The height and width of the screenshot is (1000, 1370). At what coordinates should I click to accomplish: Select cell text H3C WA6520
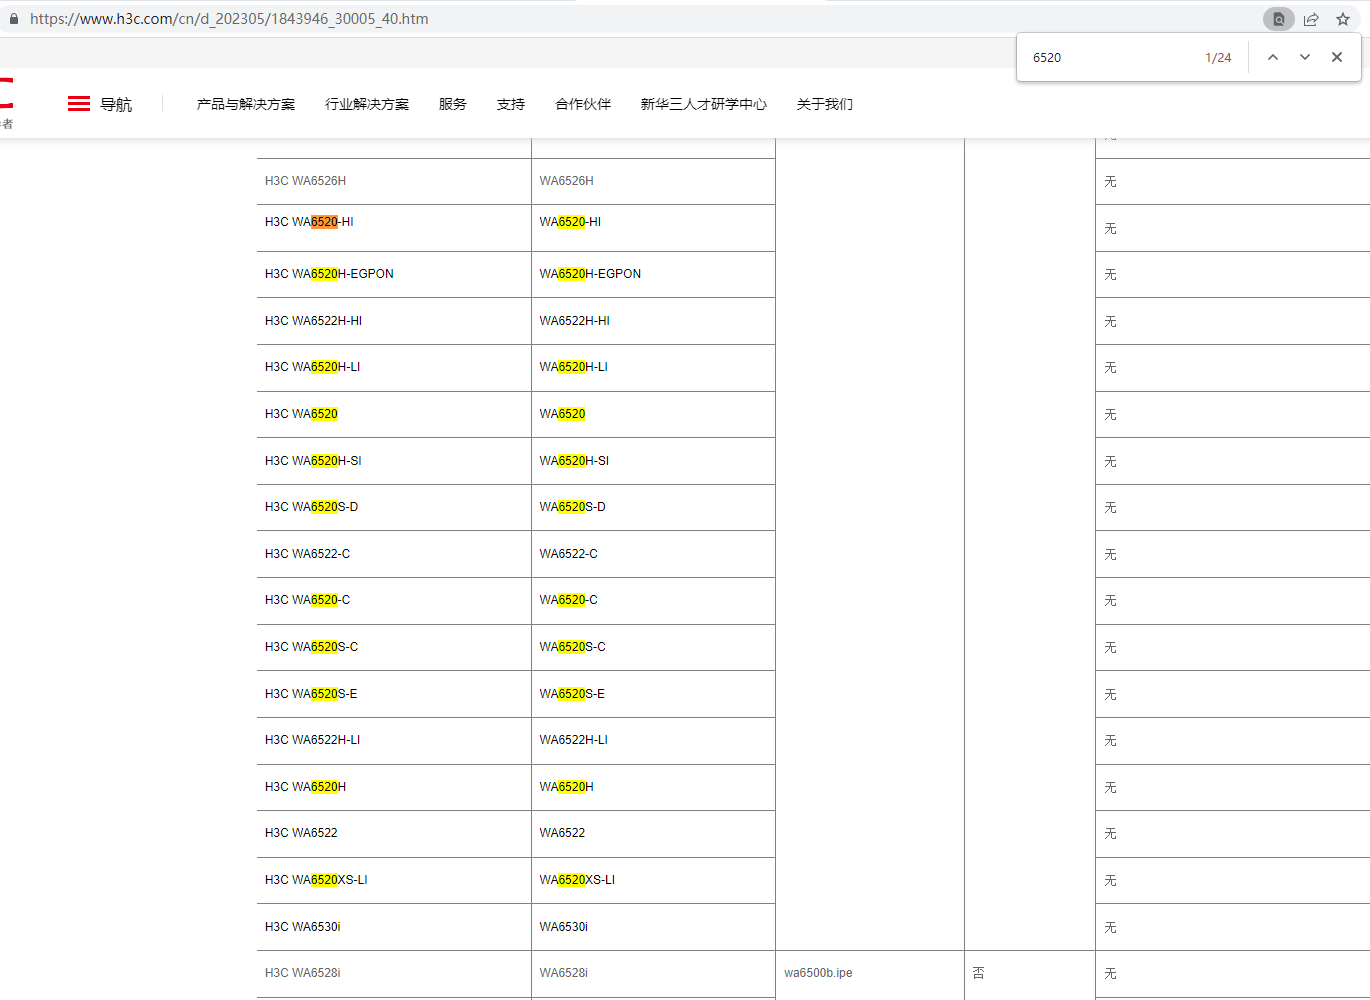point(301,414)
